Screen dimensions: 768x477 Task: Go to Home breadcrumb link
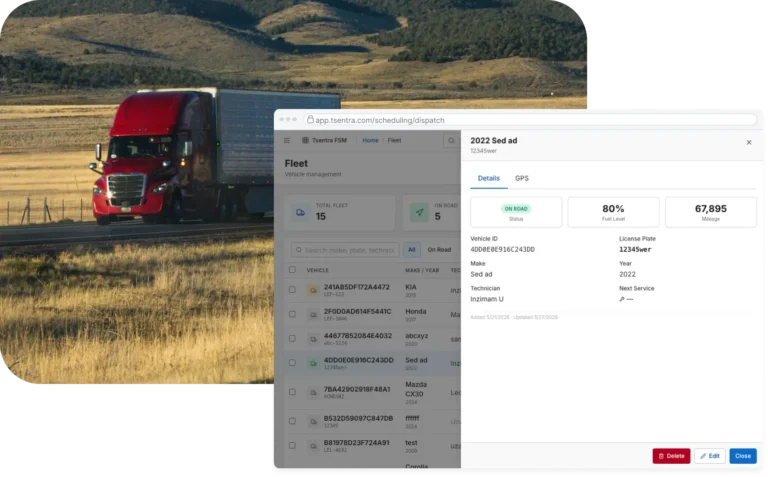pos(370,141)
